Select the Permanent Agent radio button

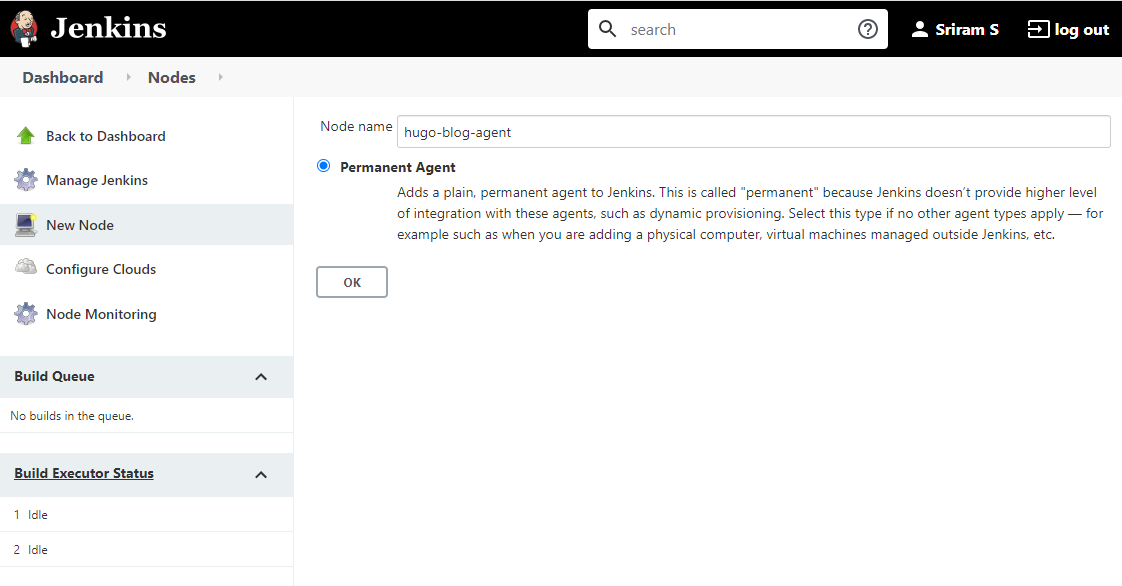323,166
